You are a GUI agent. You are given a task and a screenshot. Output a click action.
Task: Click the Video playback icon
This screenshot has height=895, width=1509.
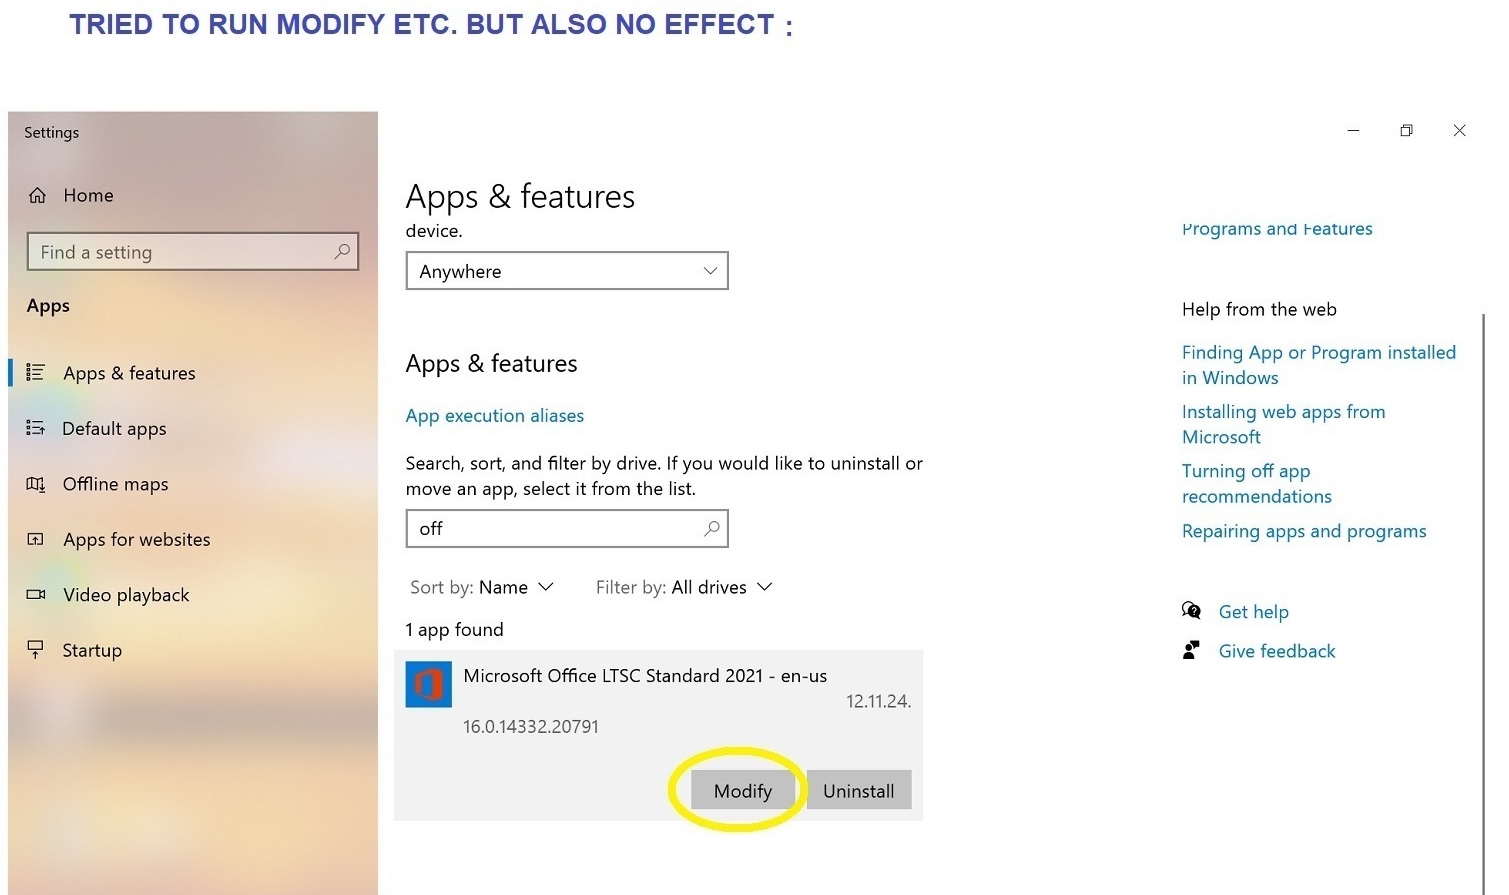35,594
